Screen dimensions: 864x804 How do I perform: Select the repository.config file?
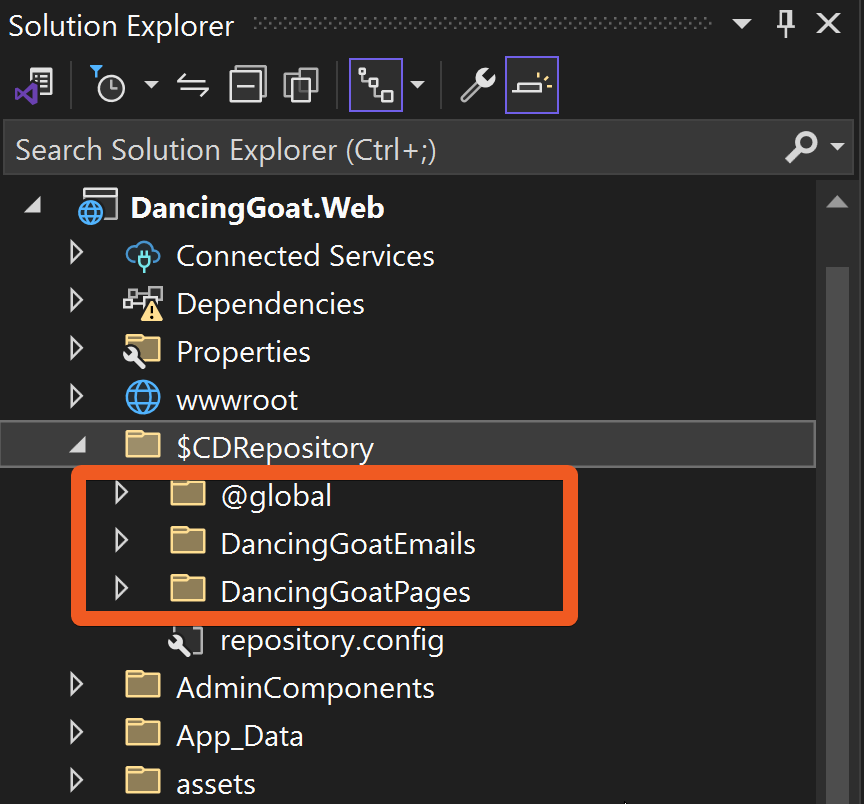(x=331, y=640)
